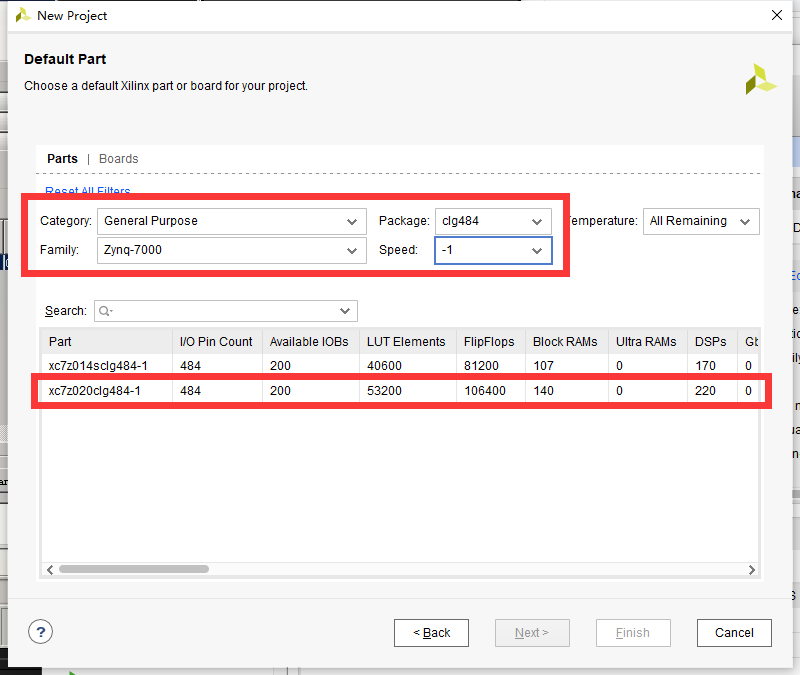Sort by DSPs column header
Viewport: 800px width, 675px height.
pos(712,341)
